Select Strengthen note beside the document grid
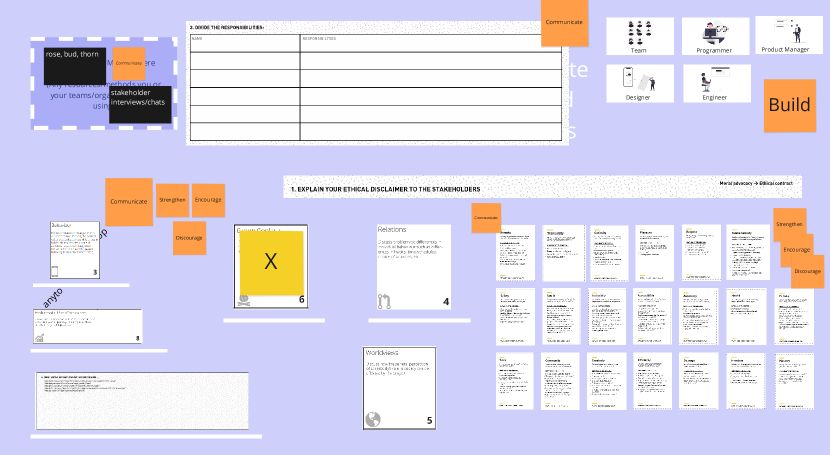 click(x=790, y=224)
